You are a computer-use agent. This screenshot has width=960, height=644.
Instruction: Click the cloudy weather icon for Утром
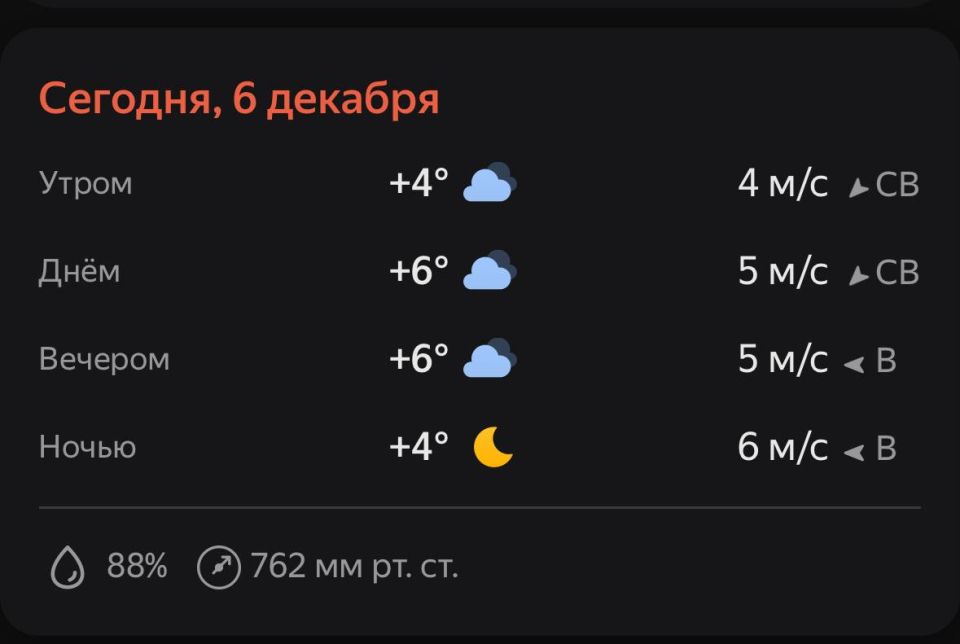tap(489, 183)
